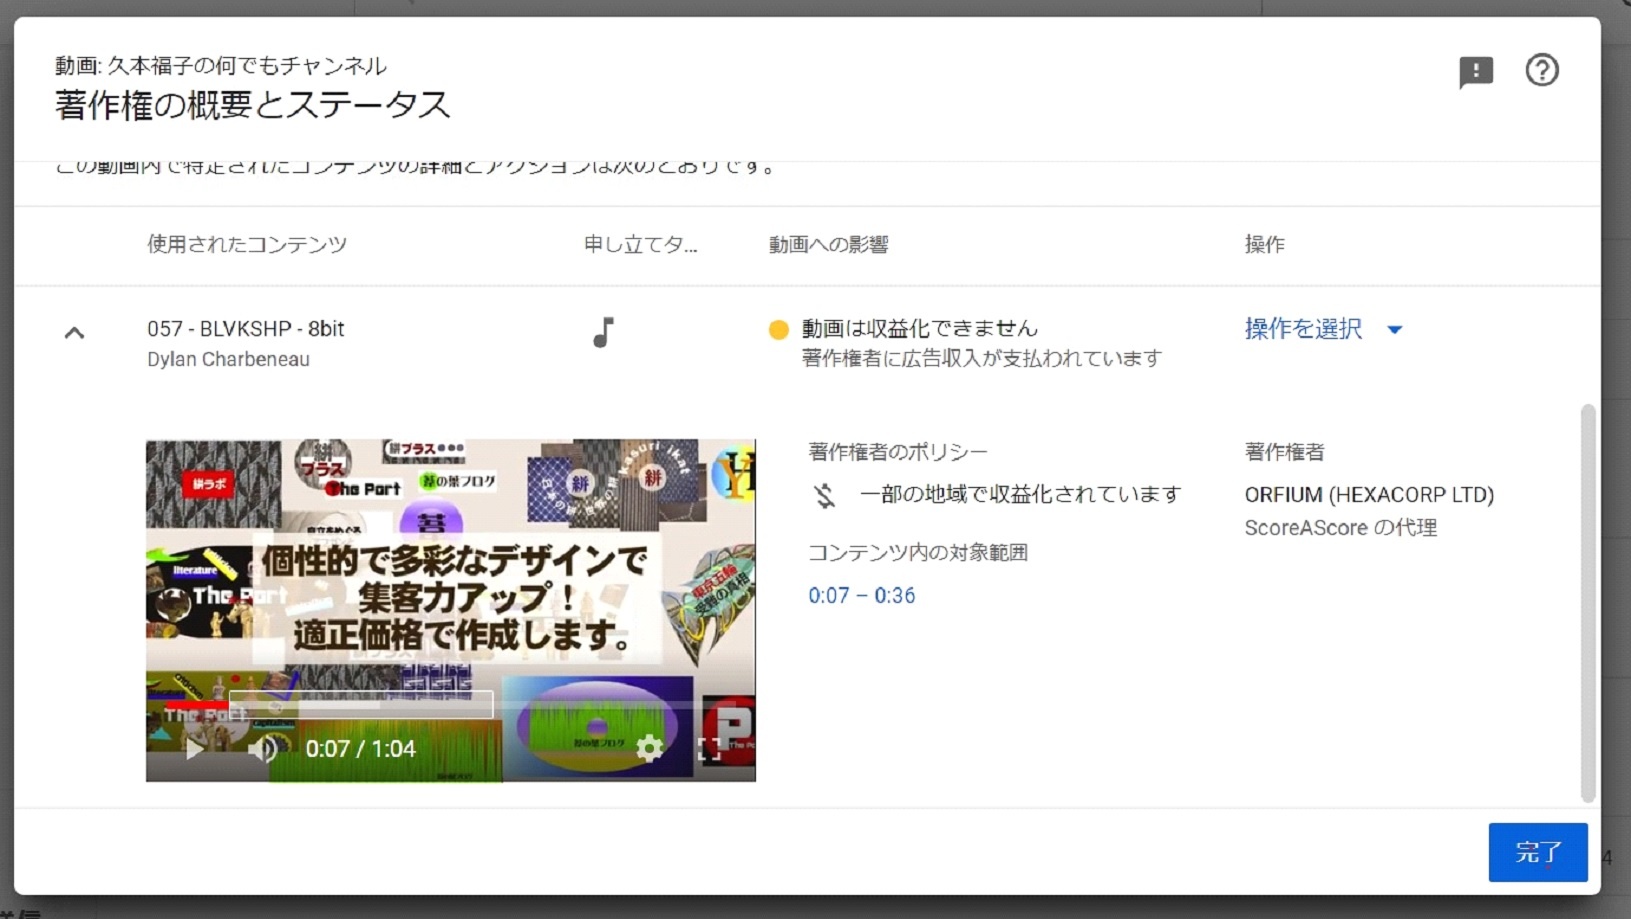
Task: Open the help question mark icon
Action: pyautogui.click(x=1541, y=70)
